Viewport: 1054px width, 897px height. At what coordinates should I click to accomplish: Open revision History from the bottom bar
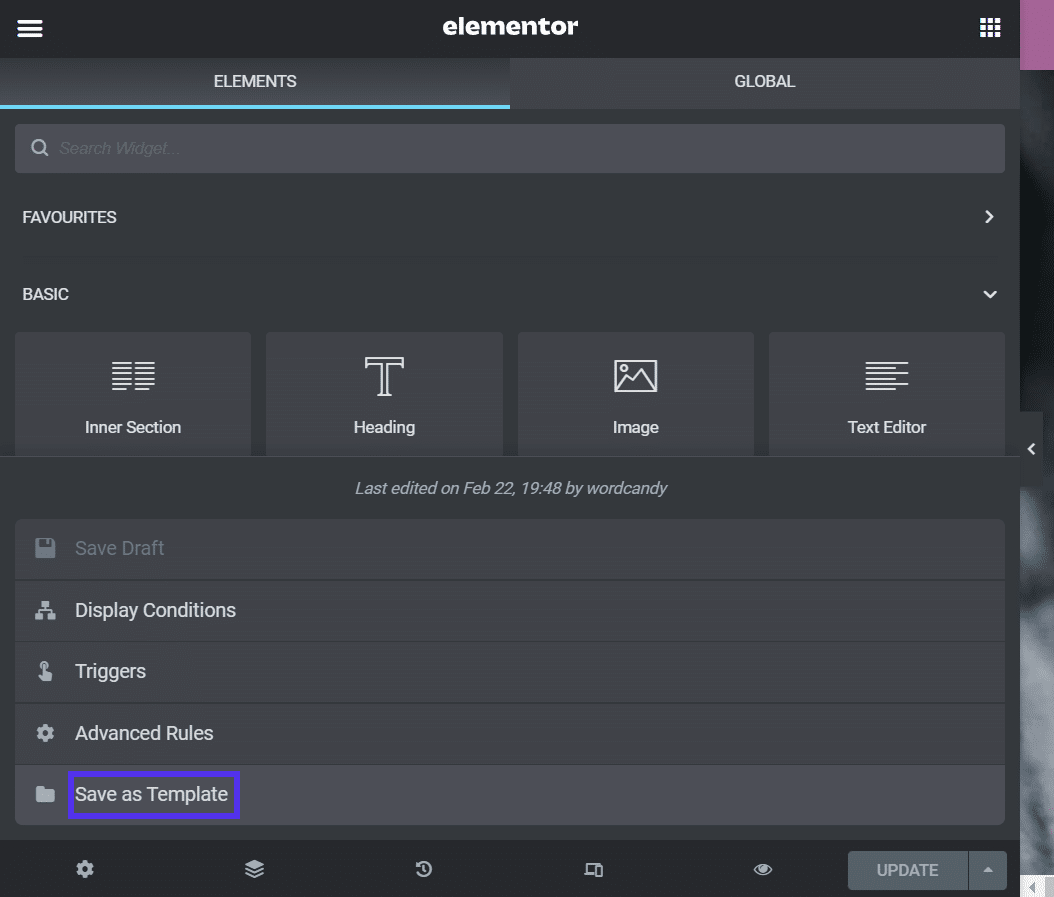[423, 869]
